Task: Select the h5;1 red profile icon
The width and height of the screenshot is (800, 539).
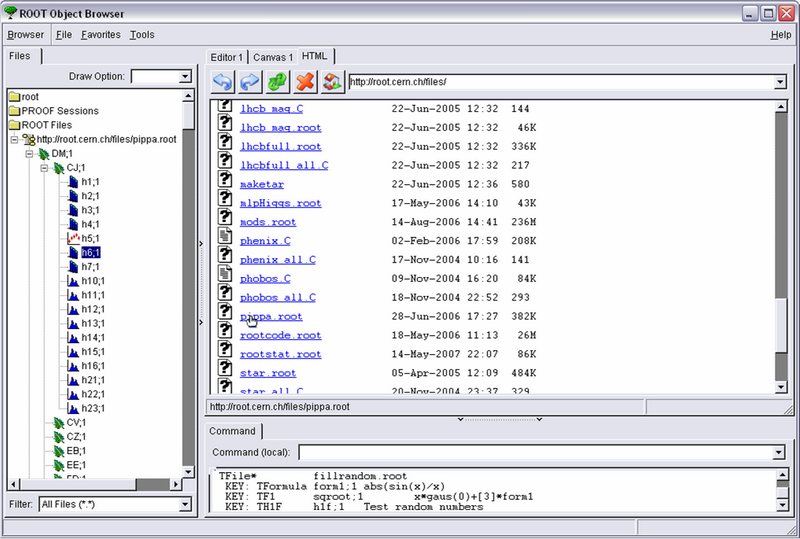Action: pyautogui.click(x=73, y=238)
